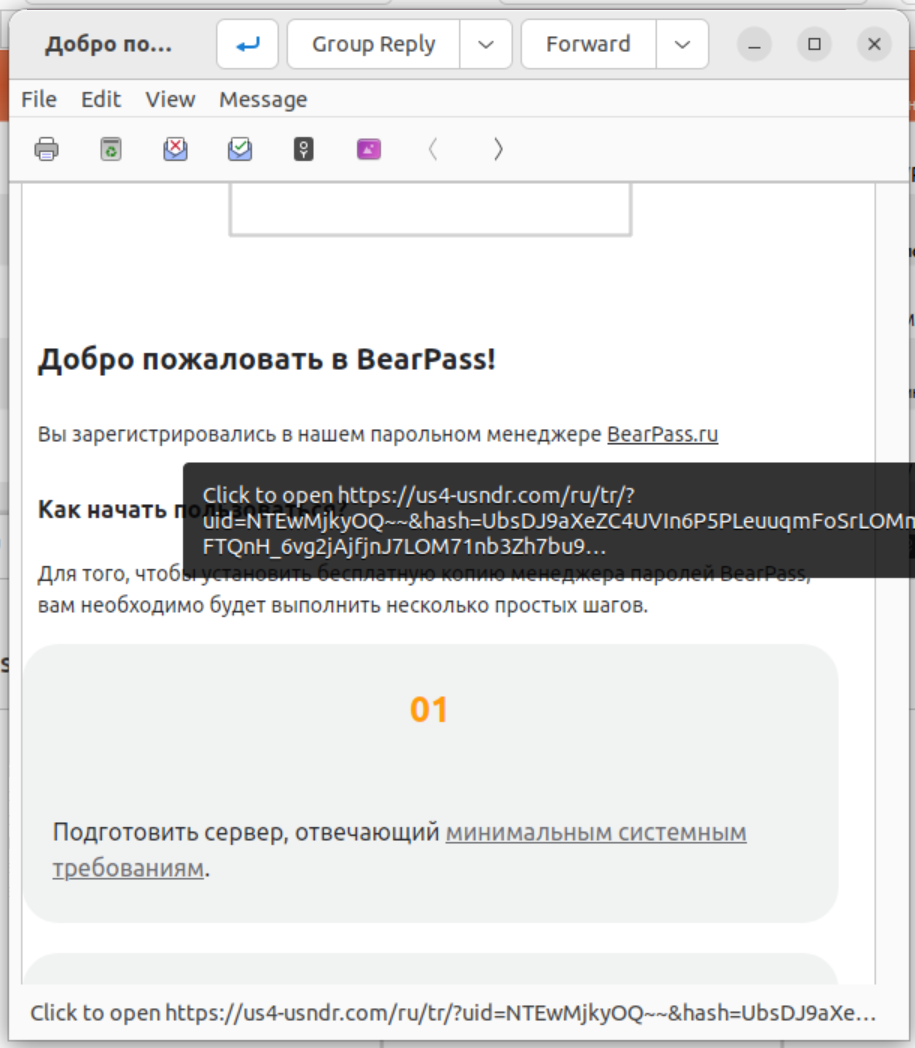Viewport: 915px width, 1048px height.
Task: Click the Добро пожаловать в BearPass! heading
Action: pyautogui.click(x=266, y=361)
